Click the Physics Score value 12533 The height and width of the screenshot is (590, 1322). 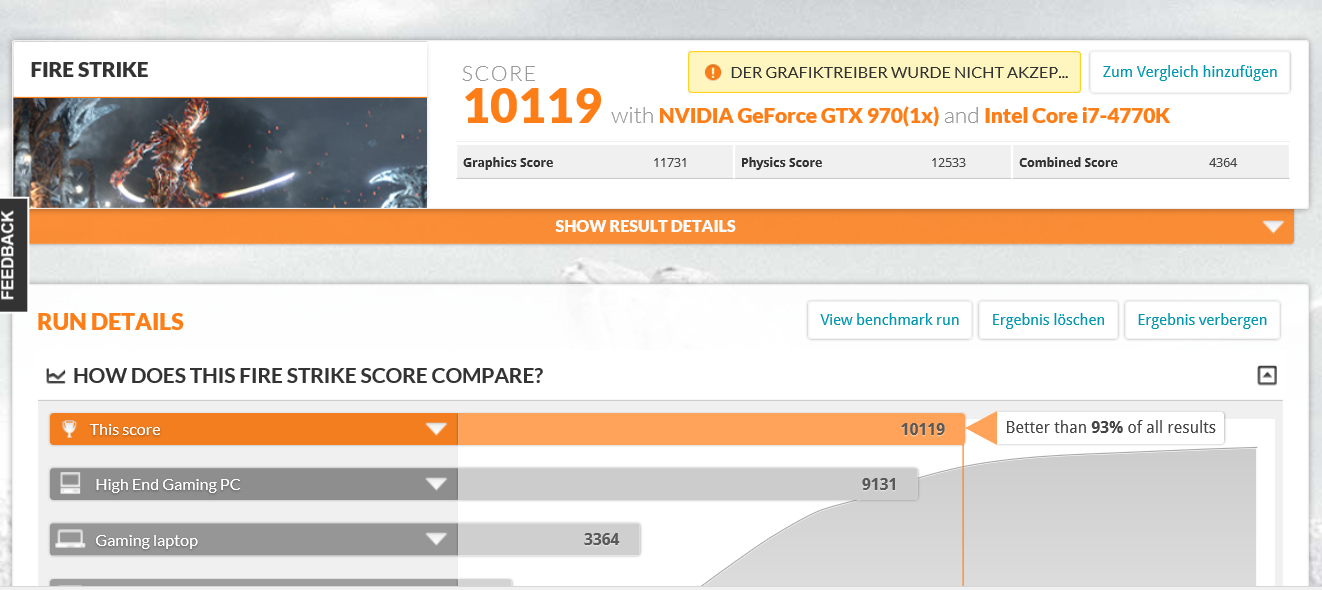pos(948,162)
